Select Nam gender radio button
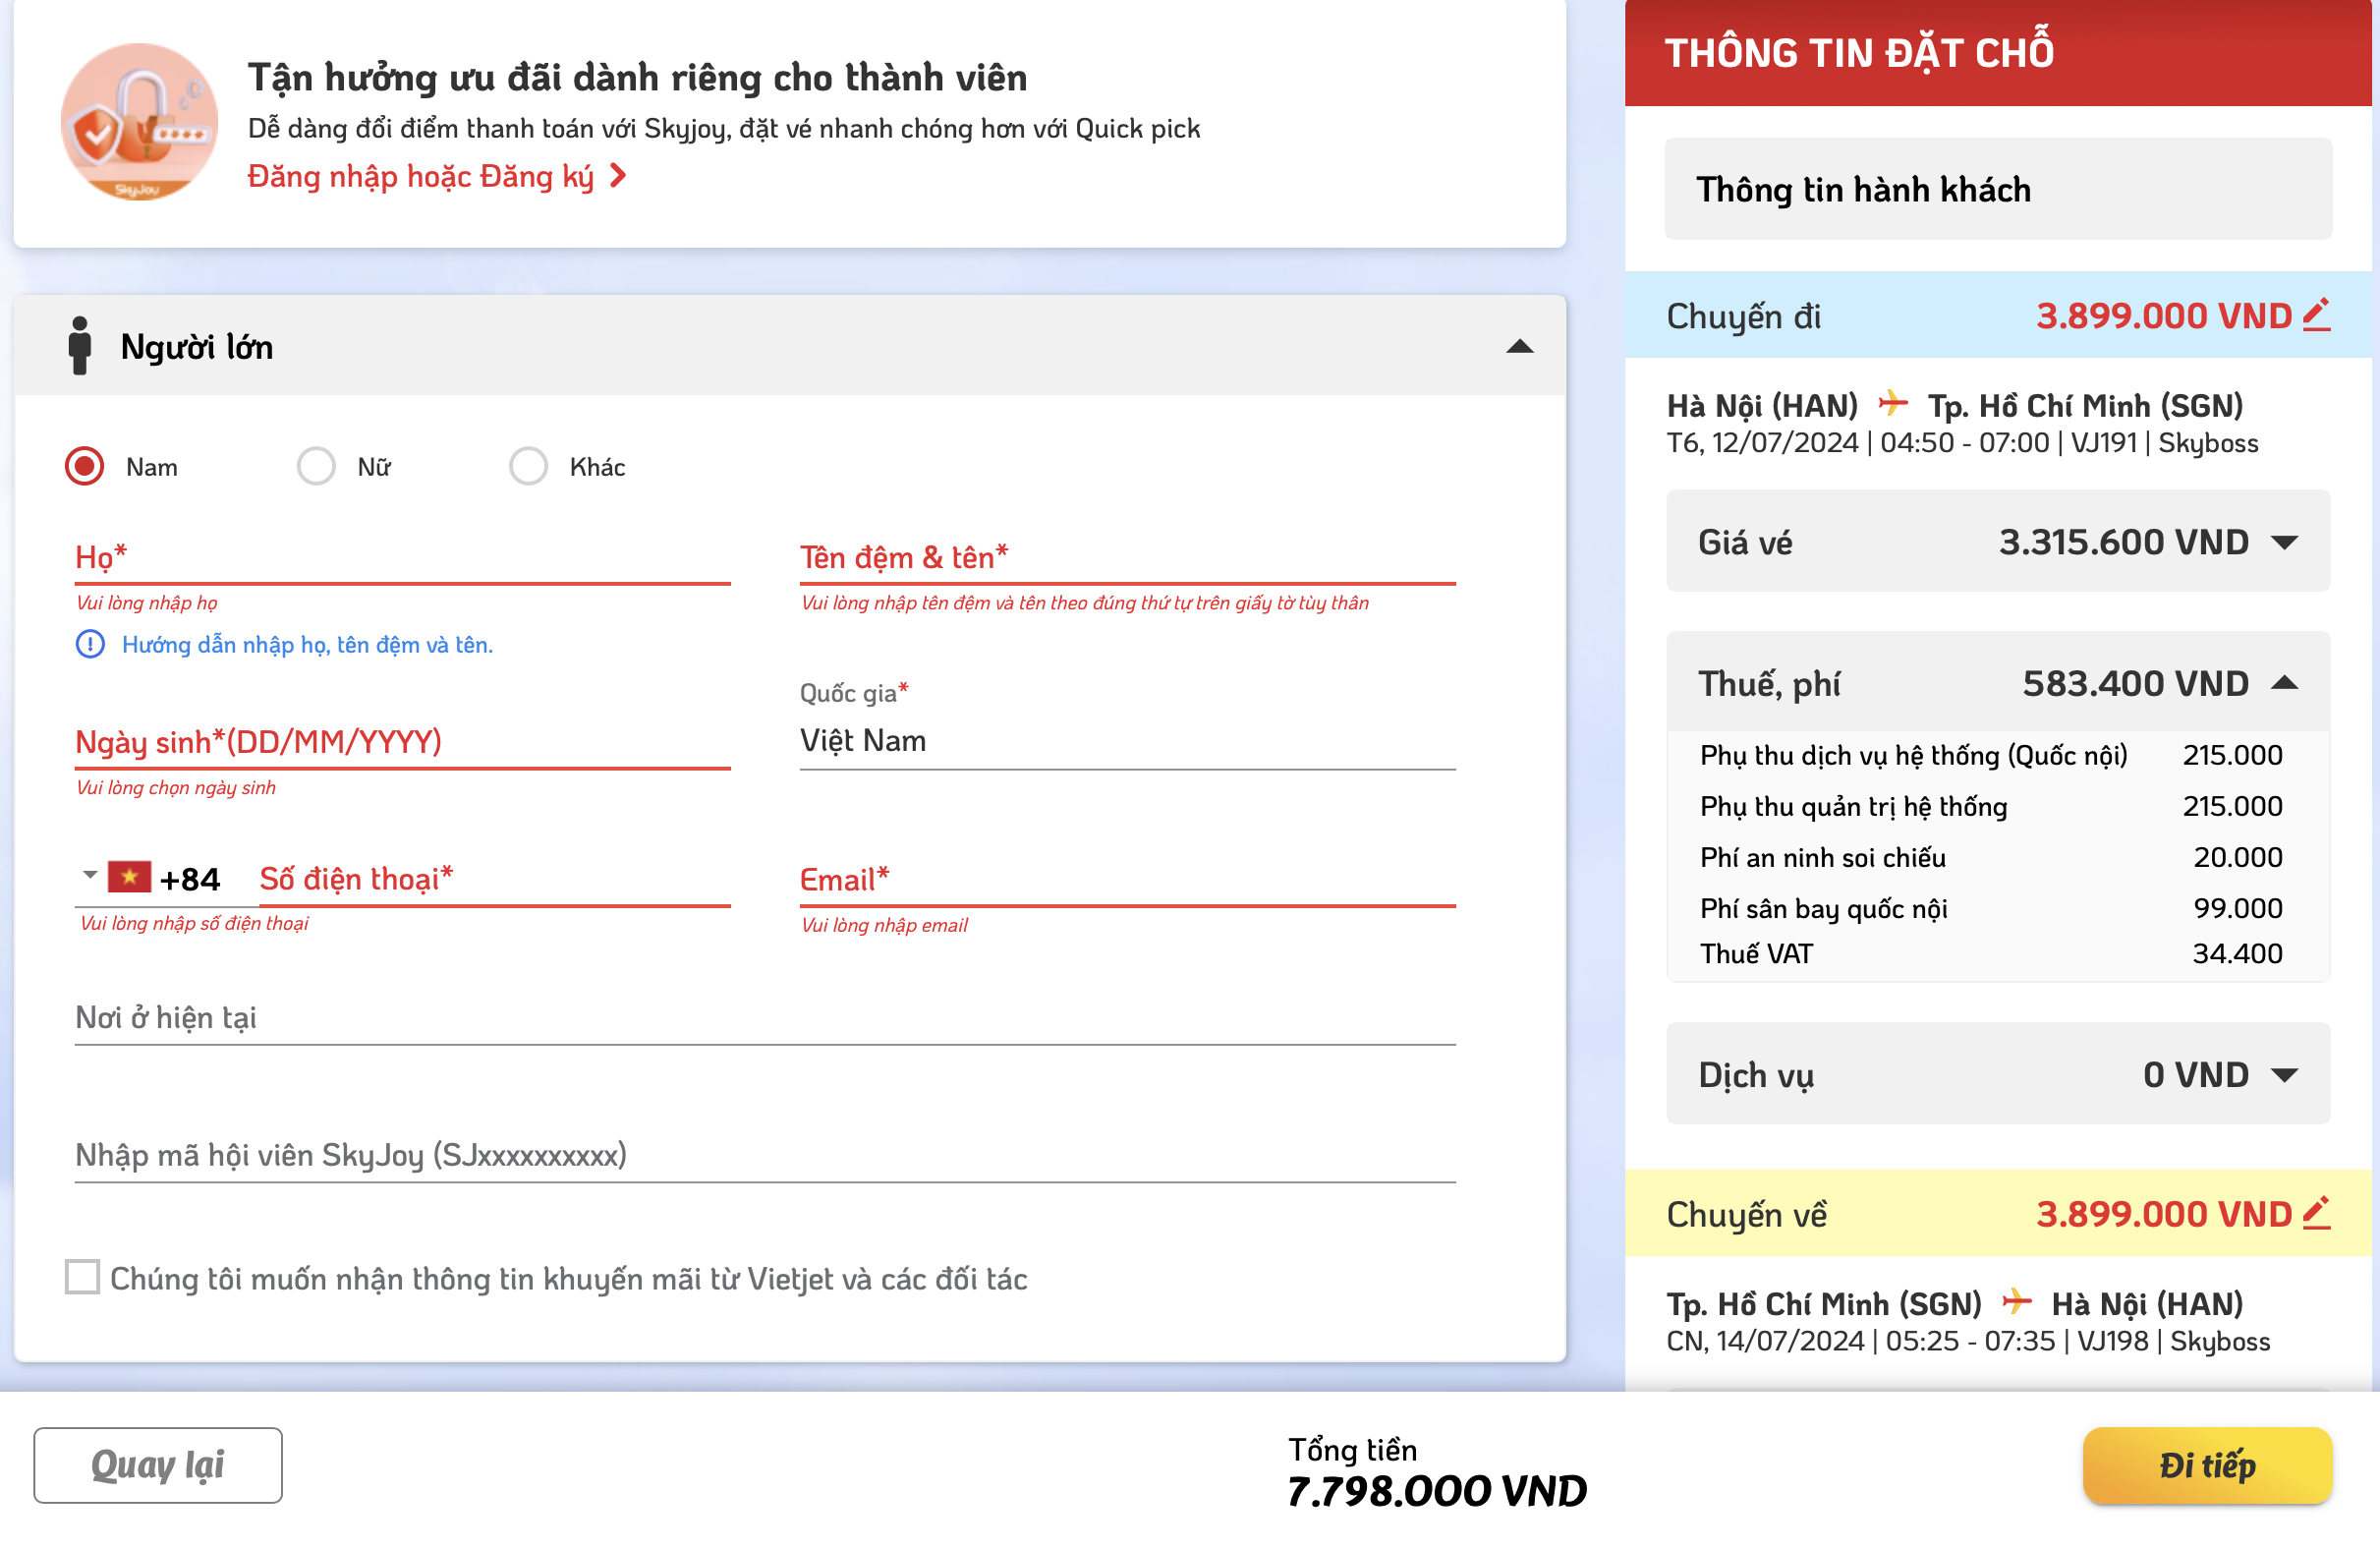 point(85,466)
